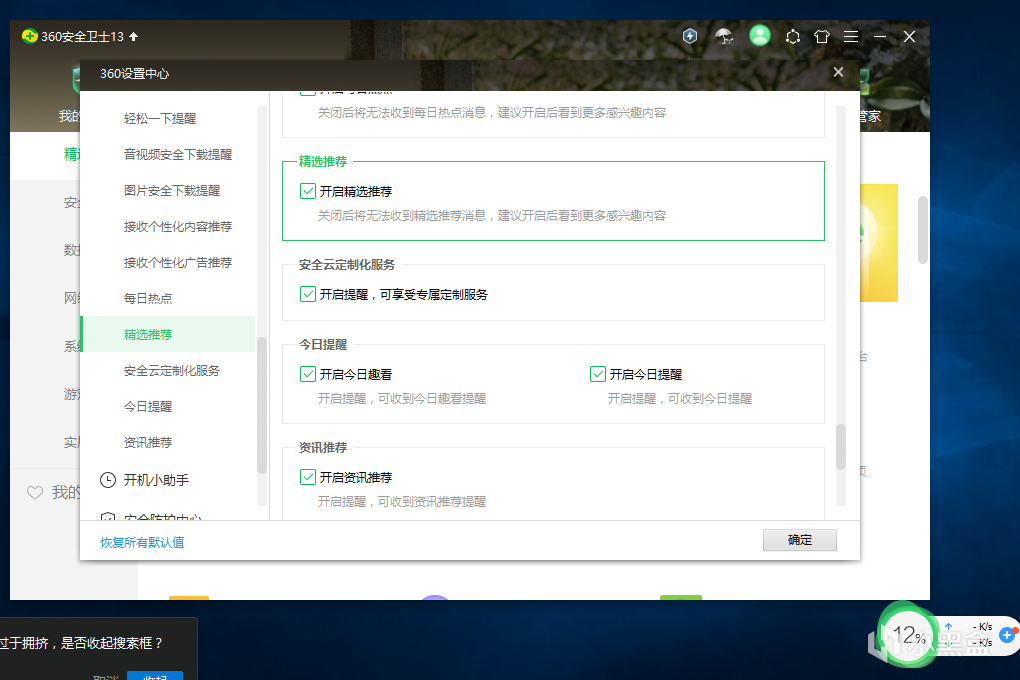Click the 今日提醒 section heading
This screenshot has width=1020, height=680.
coord(323,345)
